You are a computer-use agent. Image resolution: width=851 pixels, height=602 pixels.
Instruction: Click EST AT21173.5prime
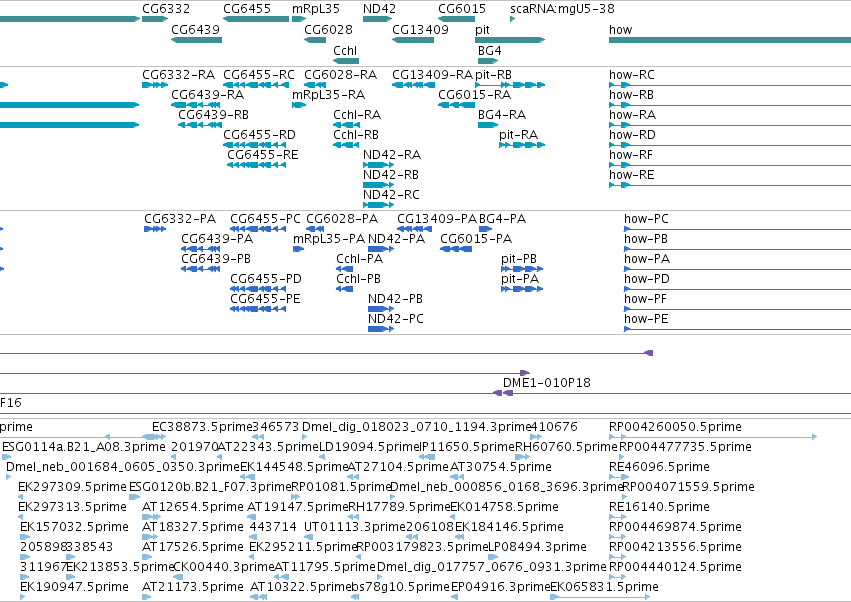pyautogui.click(x=193, y=587)
